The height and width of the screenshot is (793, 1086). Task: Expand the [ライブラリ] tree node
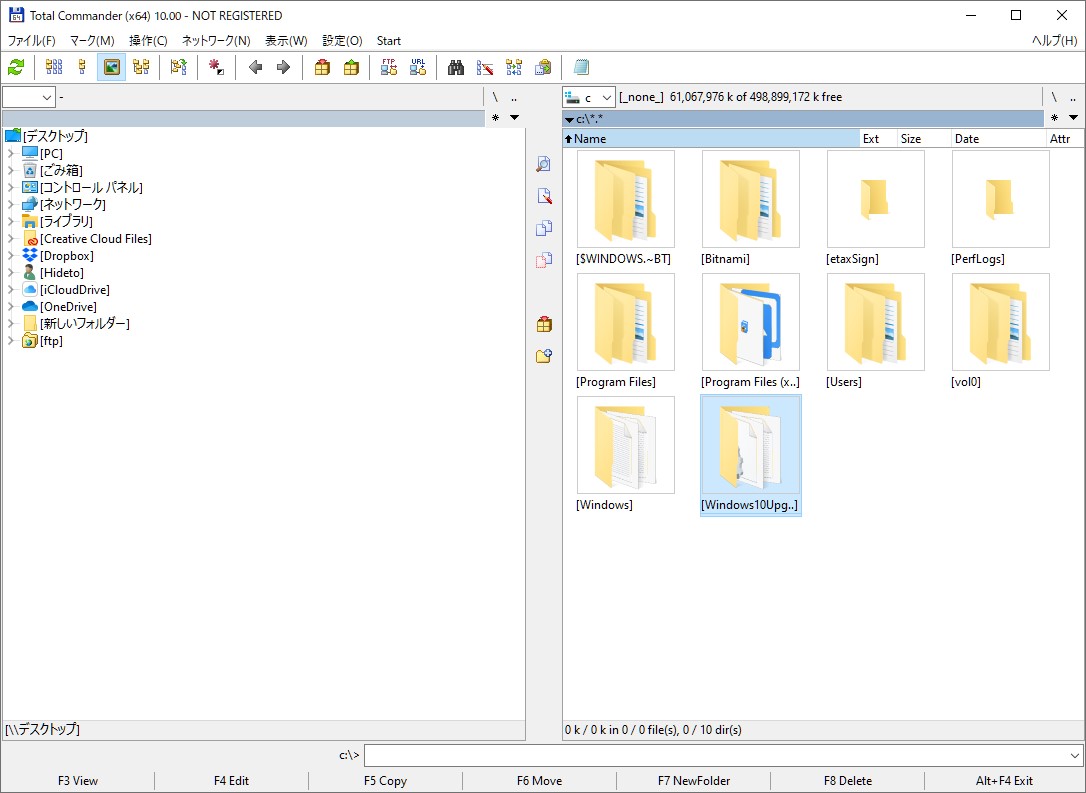point(10,221)
